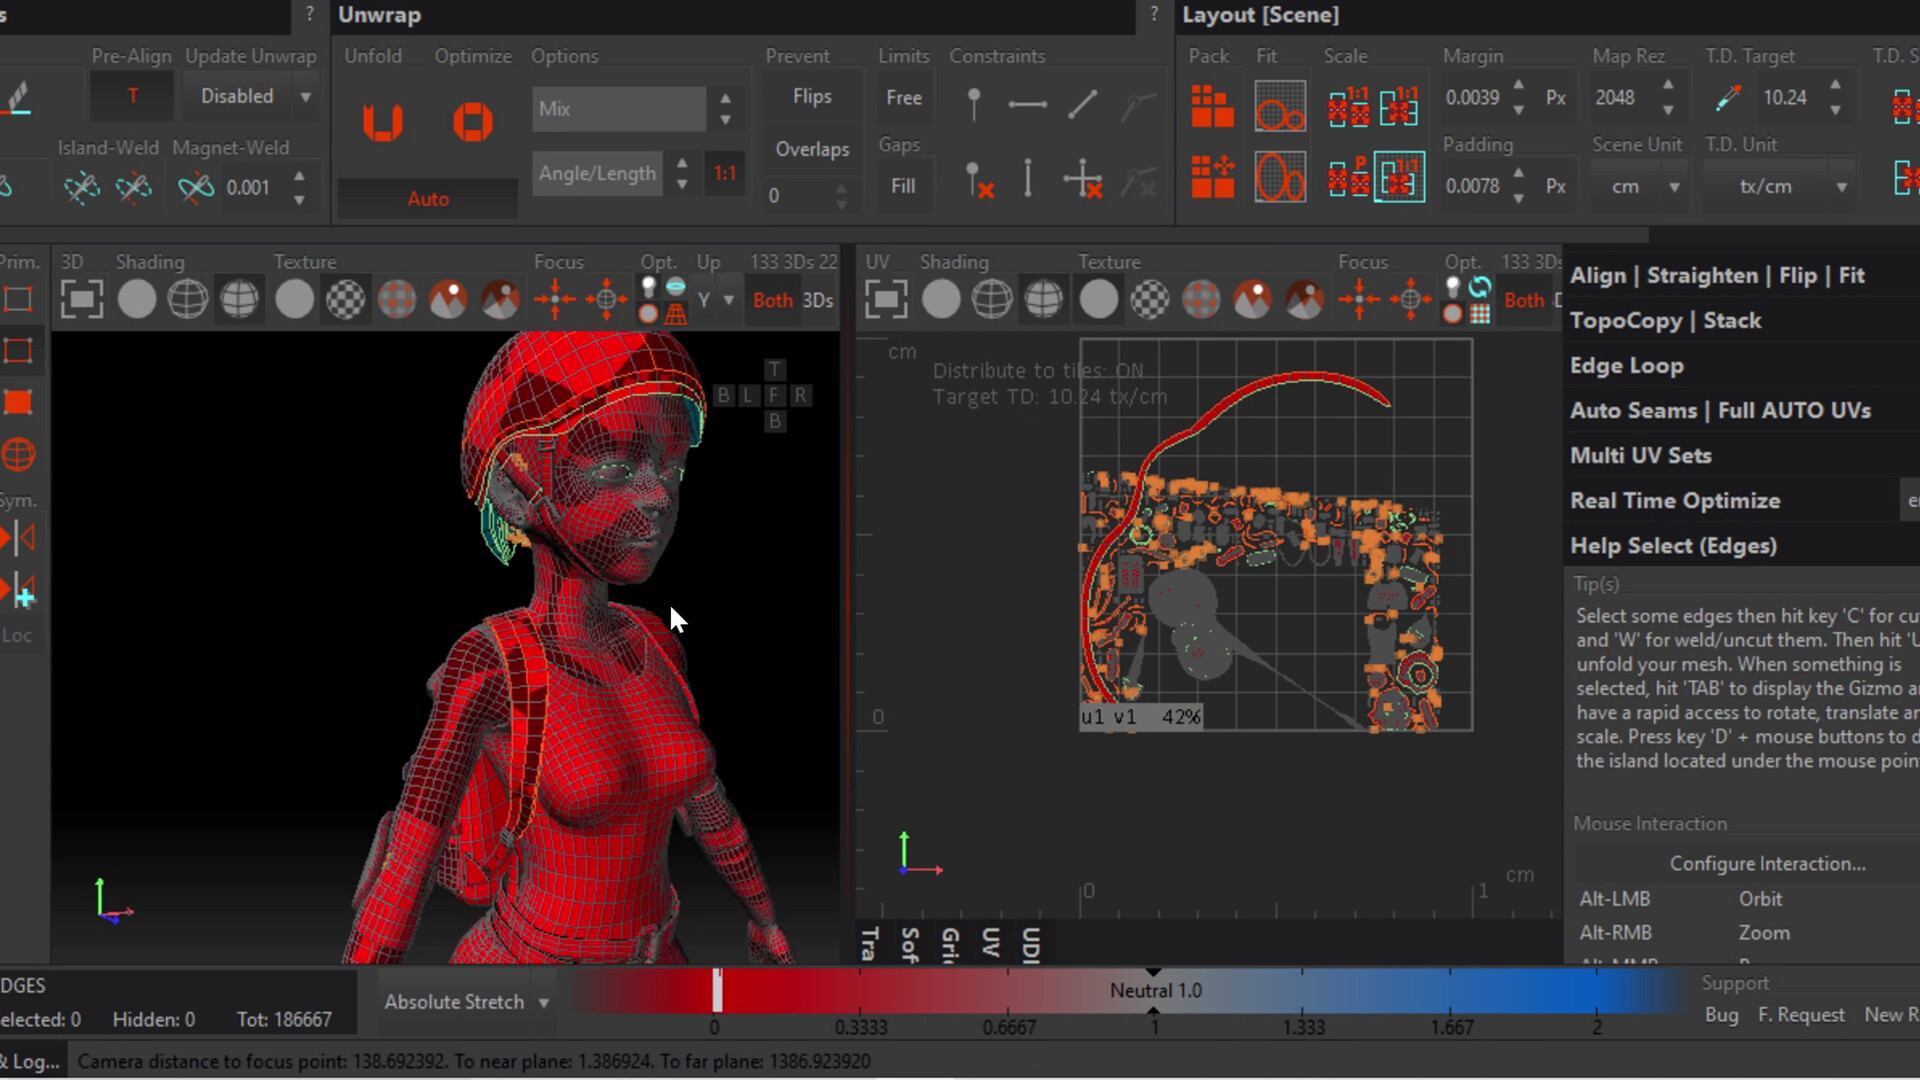The height and width of the screenshot is (1080, 1920).
Task: Click the Configure Interaction button
Action: coord(1766,863)
